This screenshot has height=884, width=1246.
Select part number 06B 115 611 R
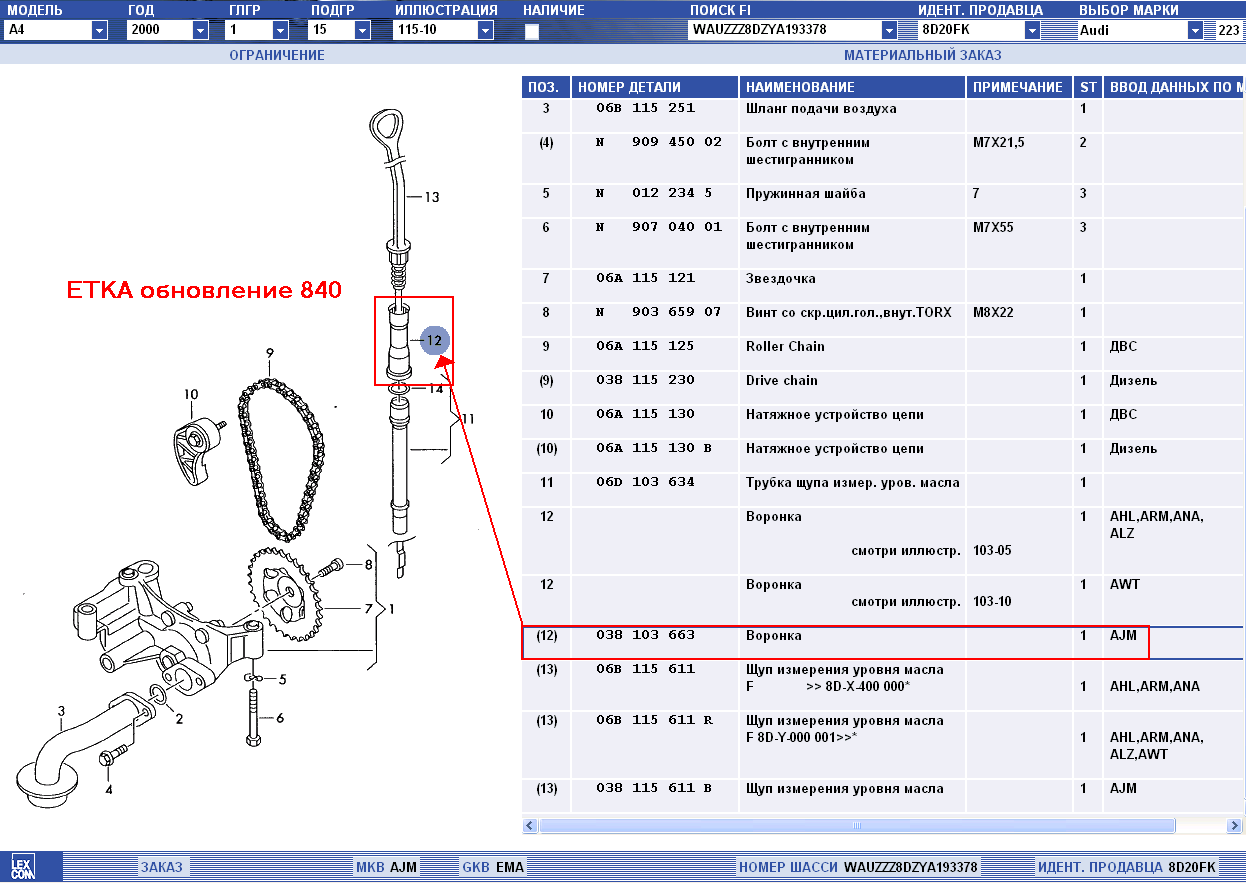pos(654,721)
